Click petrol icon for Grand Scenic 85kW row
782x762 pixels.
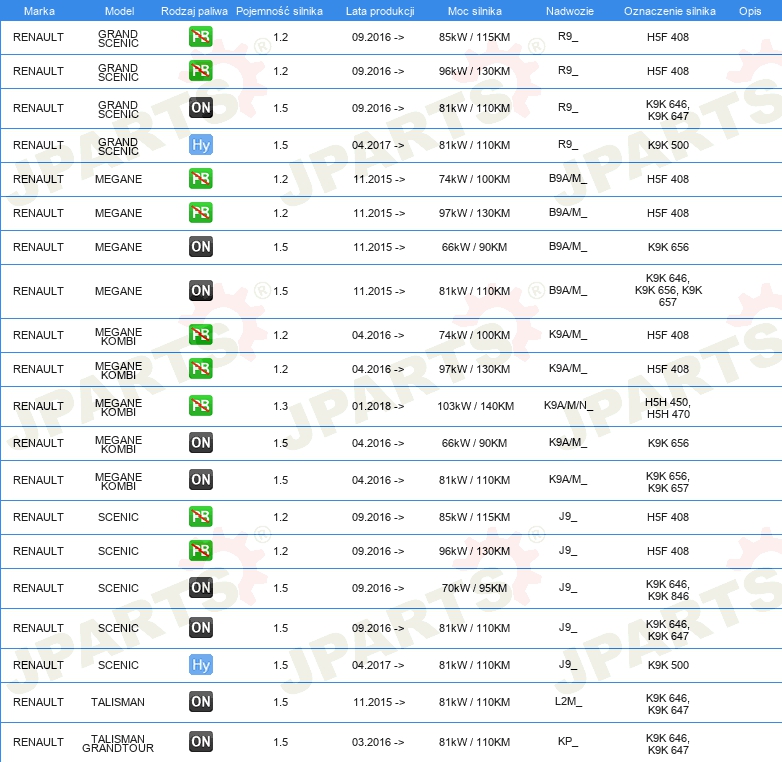pyautogui.click(x=200, y=36)
